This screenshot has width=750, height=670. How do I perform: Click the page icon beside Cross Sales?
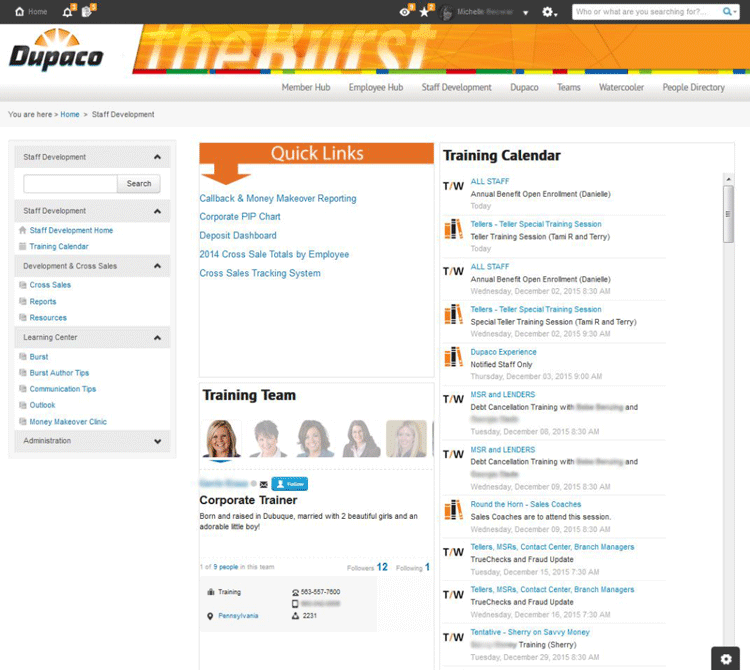click(x=22, y=285)
